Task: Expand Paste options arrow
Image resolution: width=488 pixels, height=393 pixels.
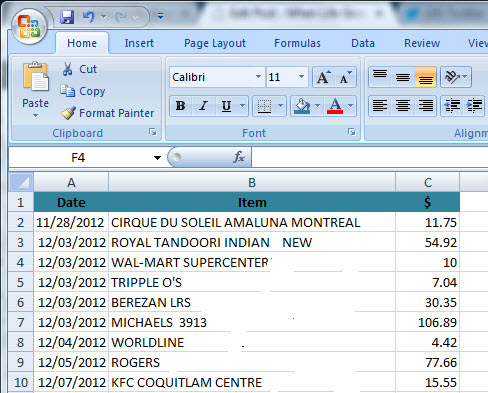Action: (35, 116)
